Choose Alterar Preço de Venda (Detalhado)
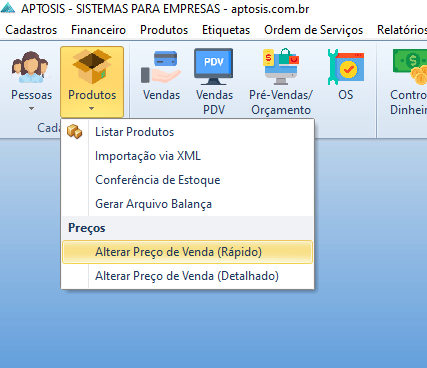427x368 pixels. [187, 276]
